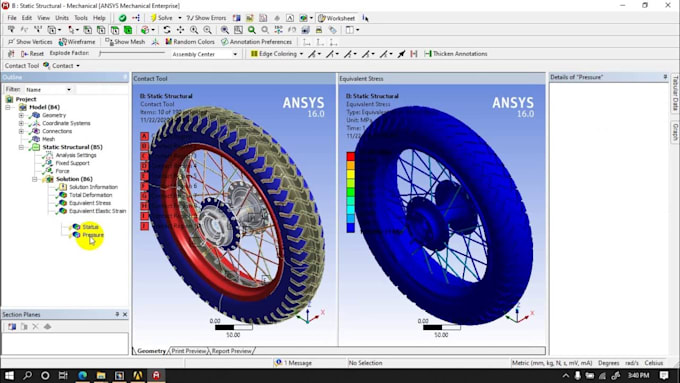Click the Reset explode button
The image size is (680, 383).
(33, 54)
